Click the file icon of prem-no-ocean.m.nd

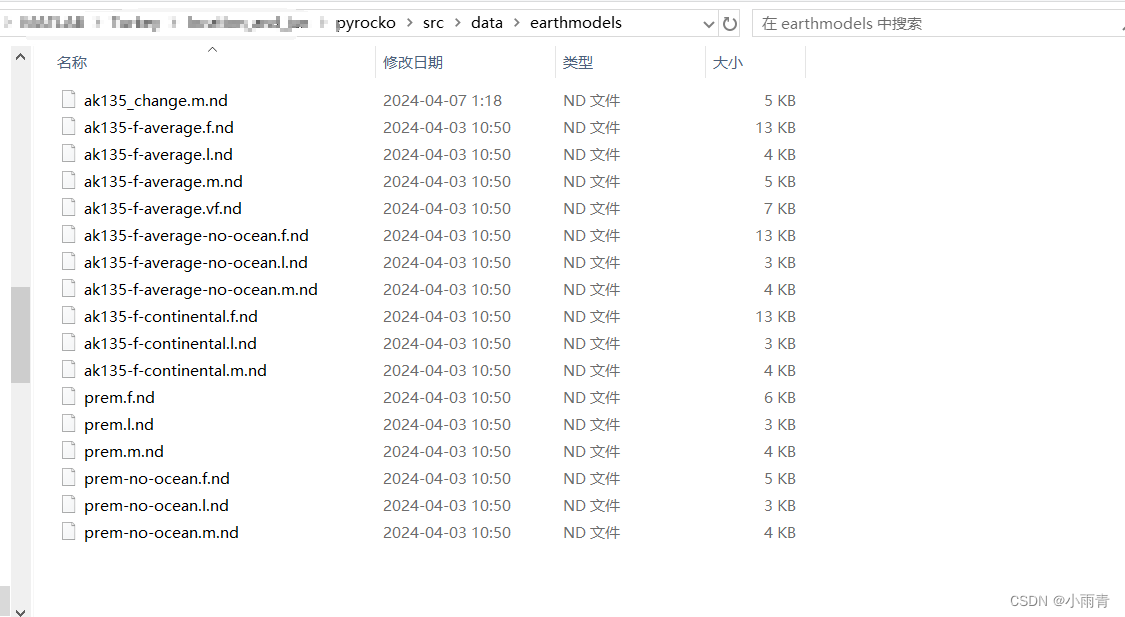tap(68, 532)
